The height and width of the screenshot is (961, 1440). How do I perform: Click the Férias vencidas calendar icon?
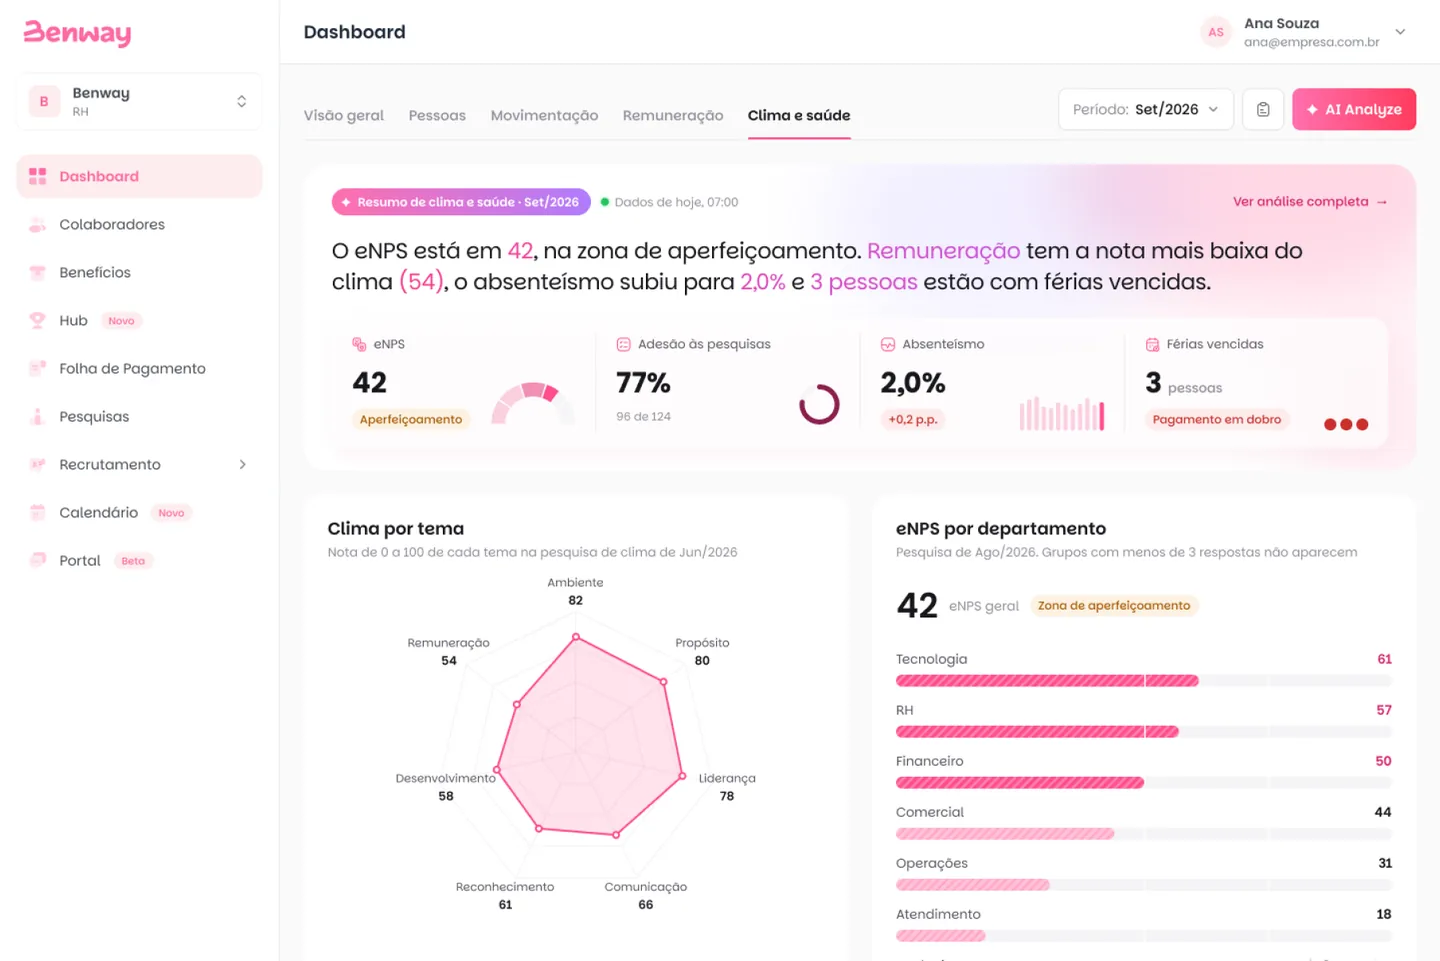1152,344
